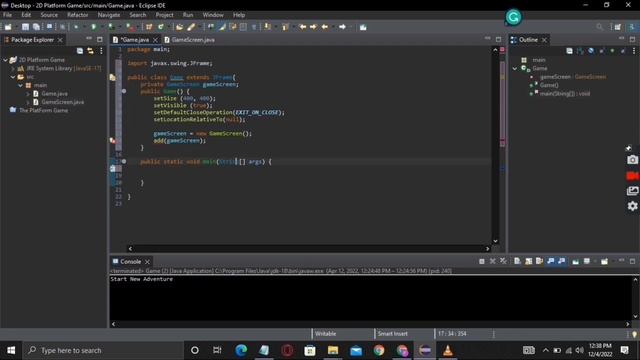
Task: Open Outline view menu (three dots)
Action: pos(634,51)
